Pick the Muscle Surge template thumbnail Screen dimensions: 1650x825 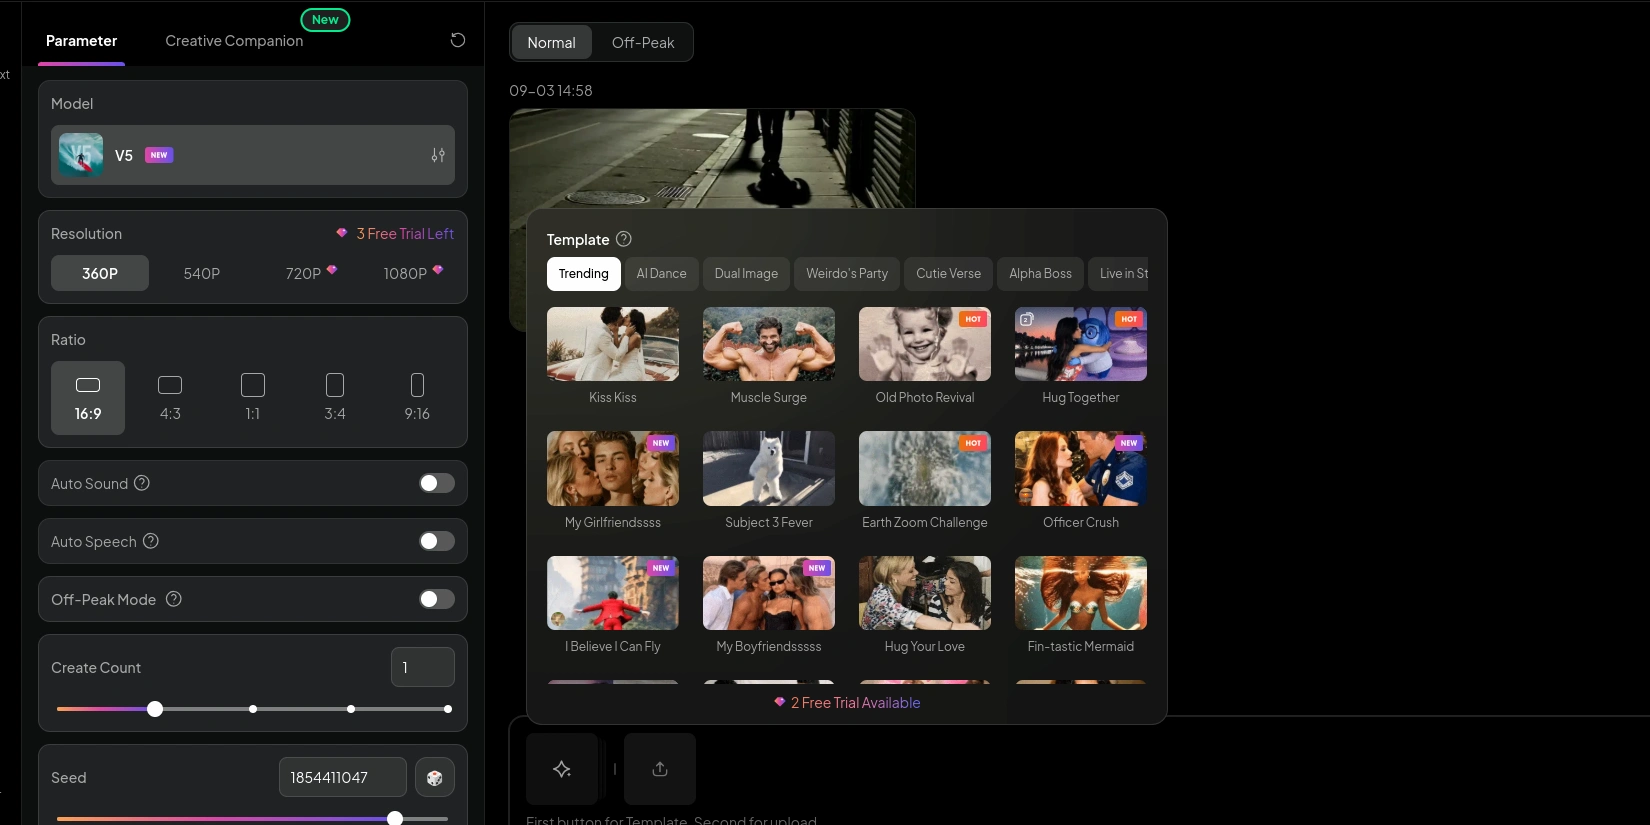[769, 344]
